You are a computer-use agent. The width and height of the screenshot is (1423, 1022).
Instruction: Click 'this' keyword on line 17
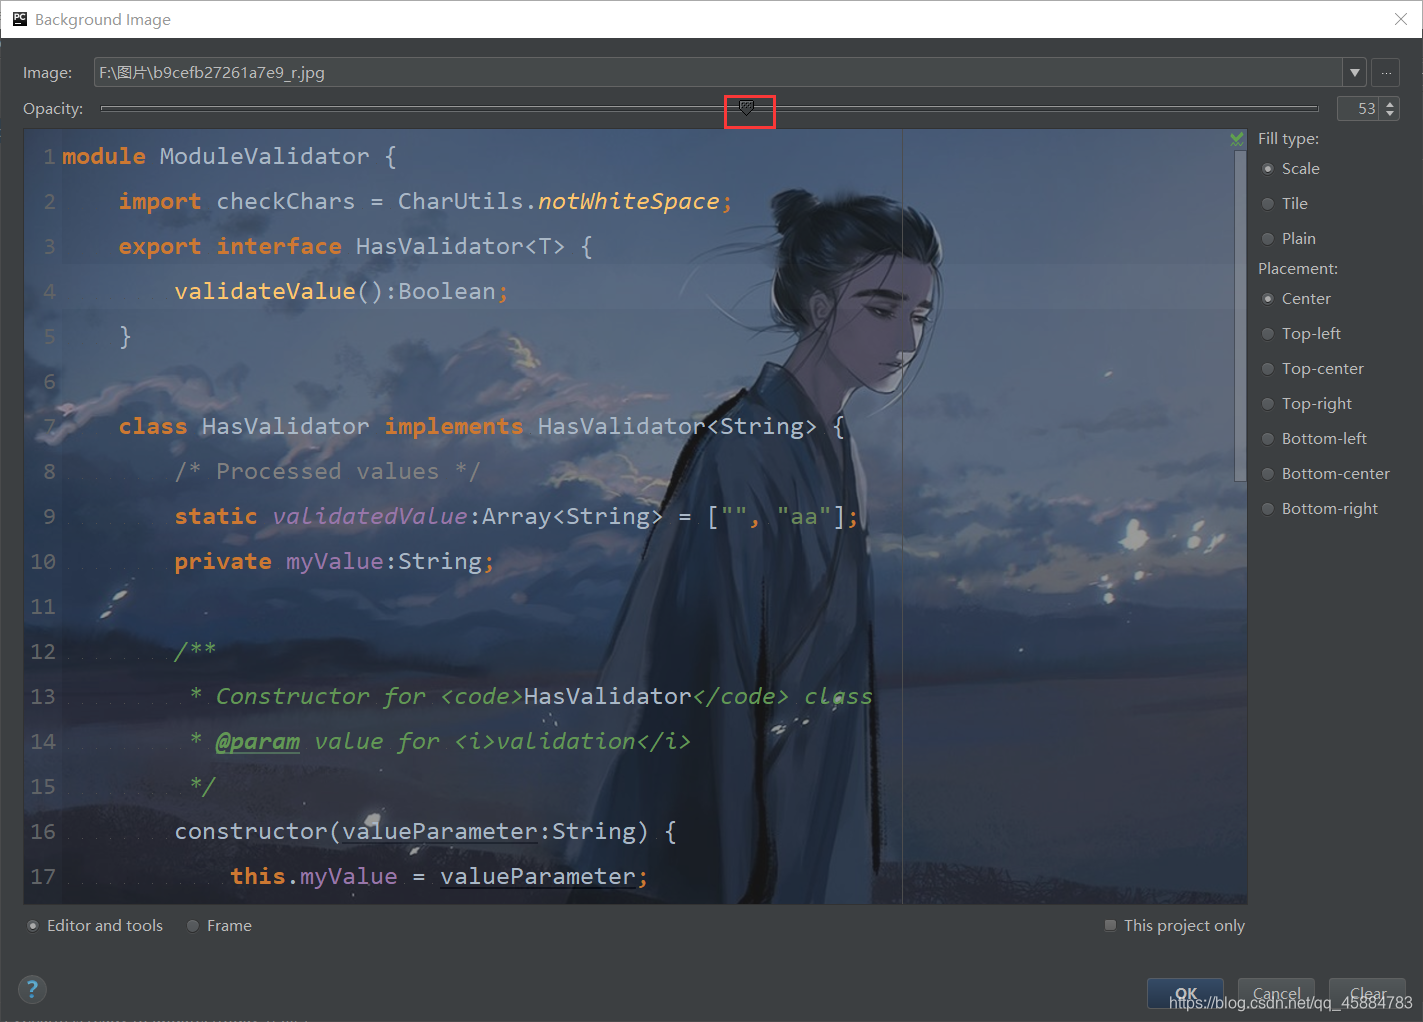[258, 877]
